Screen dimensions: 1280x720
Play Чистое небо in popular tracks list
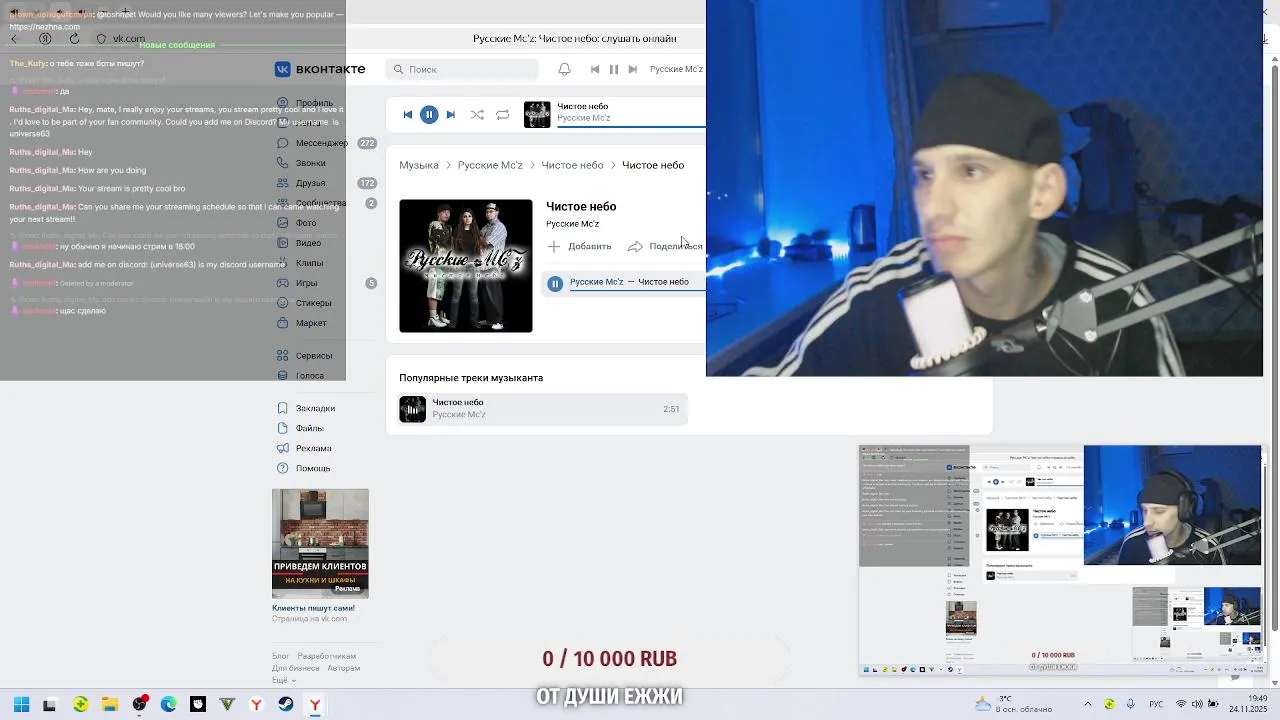[x=413, y=409]
